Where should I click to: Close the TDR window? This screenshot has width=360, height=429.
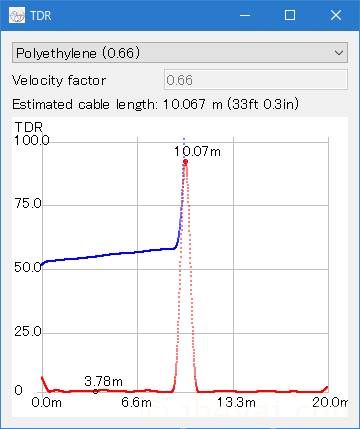(336, 15)
